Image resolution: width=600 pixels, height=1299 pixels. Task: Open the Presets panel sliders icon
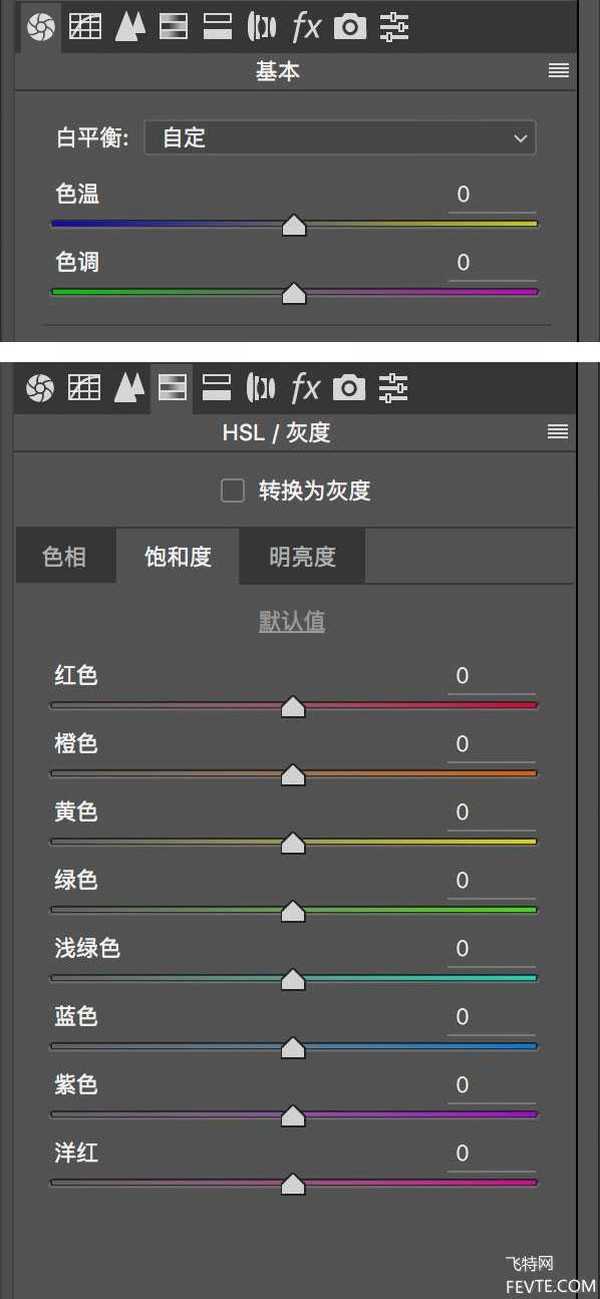click(394, 26)
